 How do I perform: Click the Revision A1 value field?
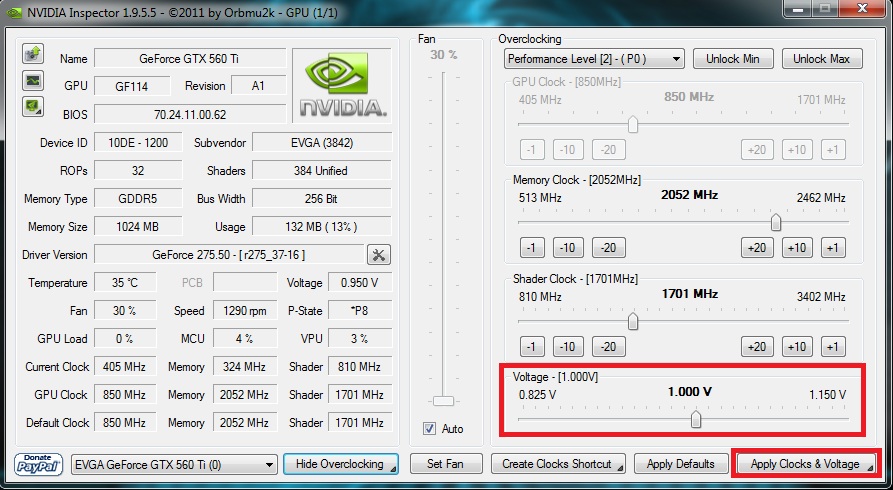[259, 86]
